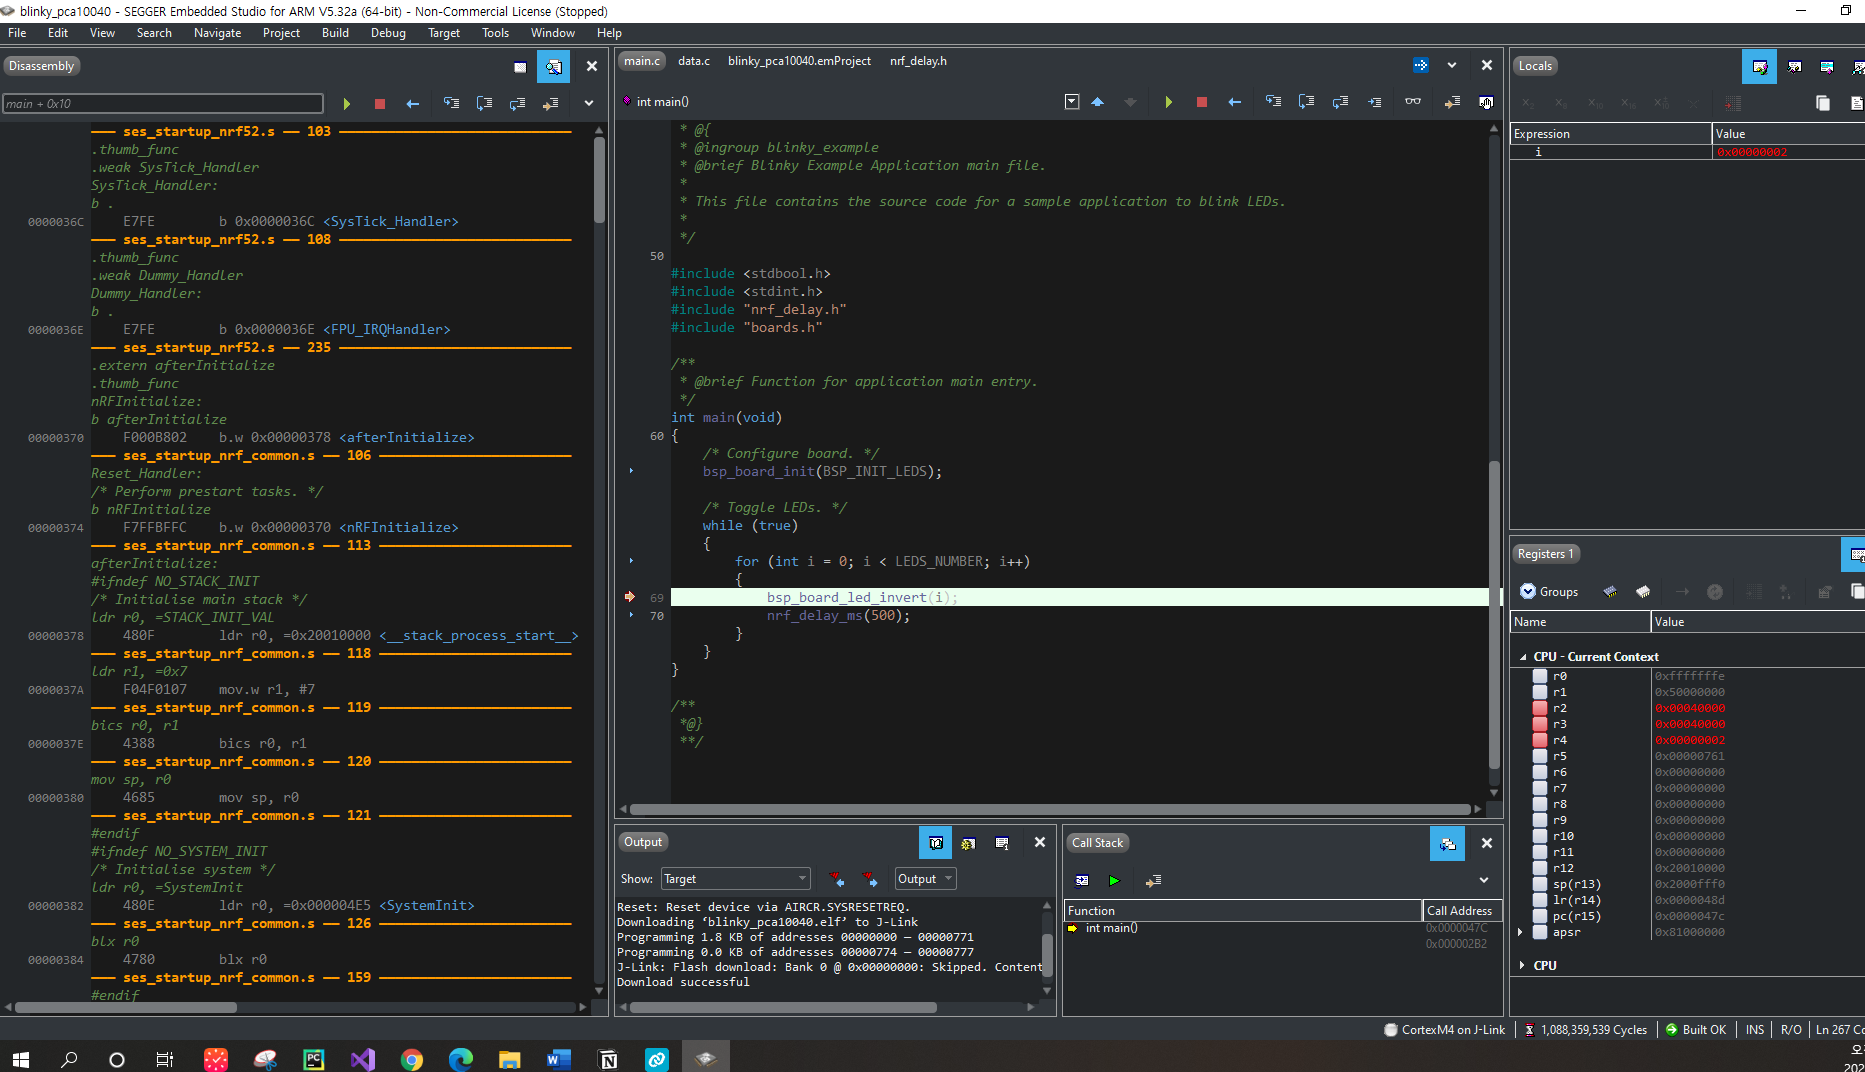The image size is (1865, 1072).
Task: Open Show Target dropdown in Output panel
Action: click(x=735, y=879)
